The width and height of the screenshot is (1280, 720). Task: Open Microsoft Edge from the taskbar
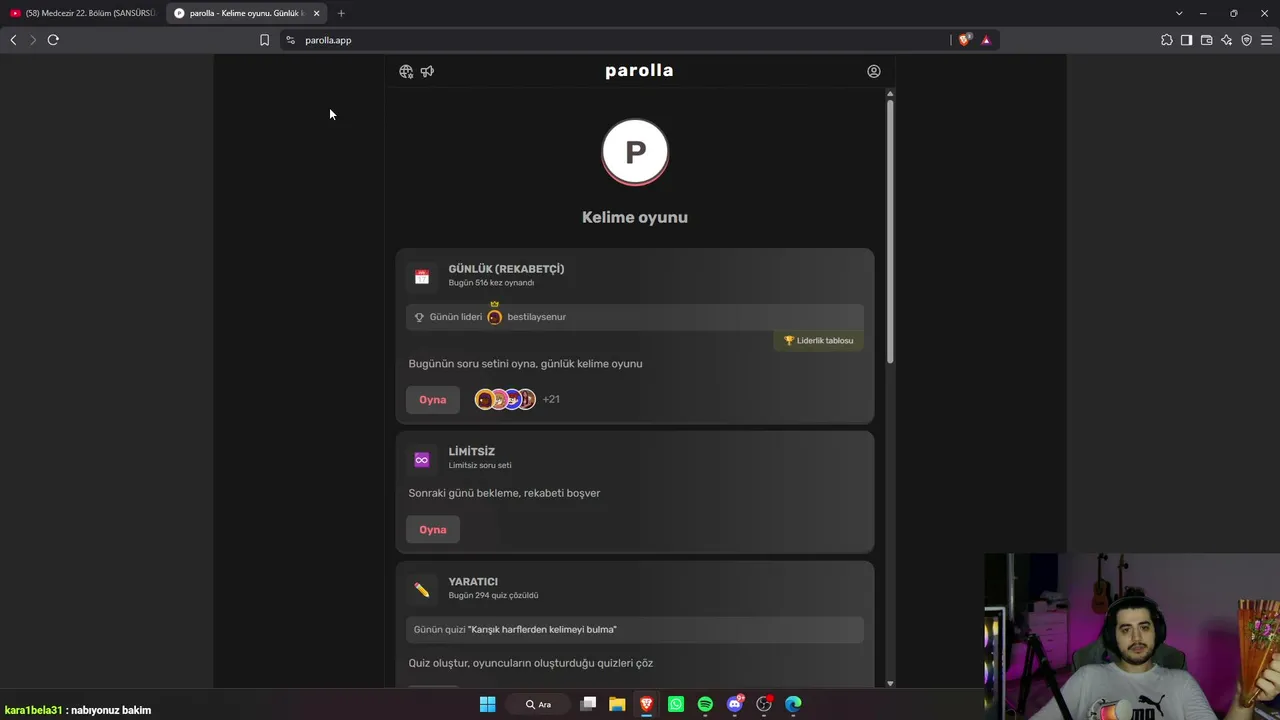(x=793, y=704)
